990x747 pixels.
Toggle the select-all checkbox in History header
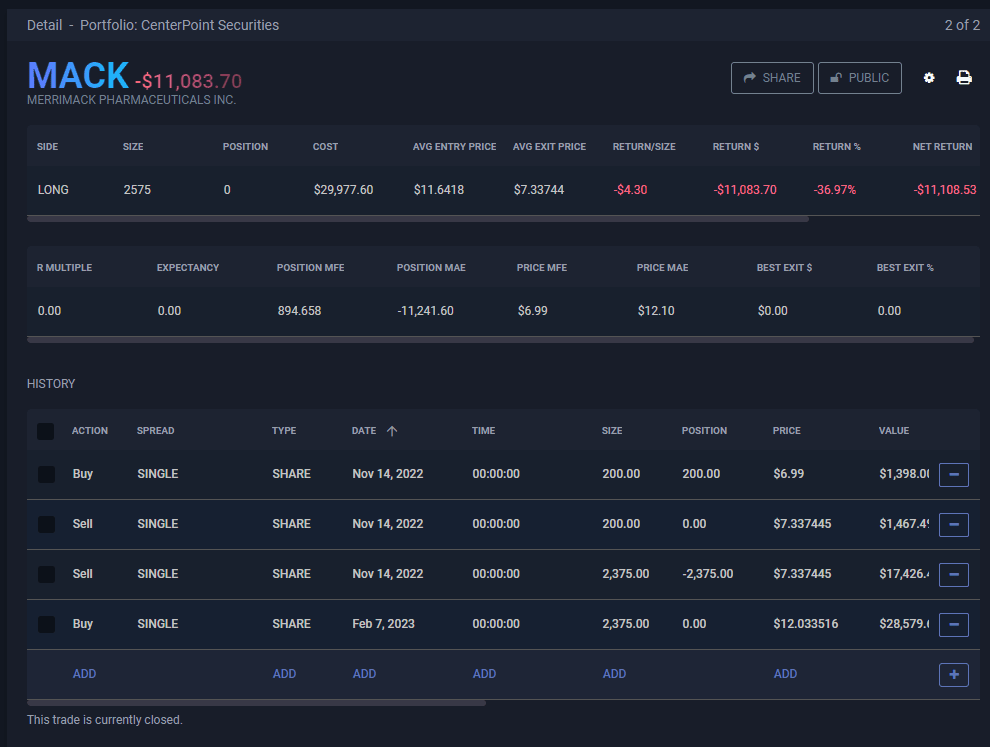coord(46,431)
